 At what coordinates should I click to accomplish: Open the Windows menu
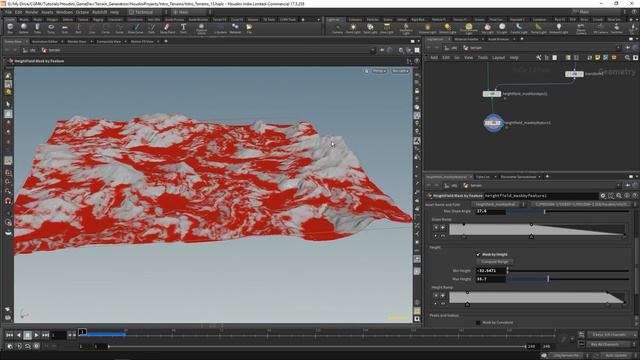[x=64, y=12]
